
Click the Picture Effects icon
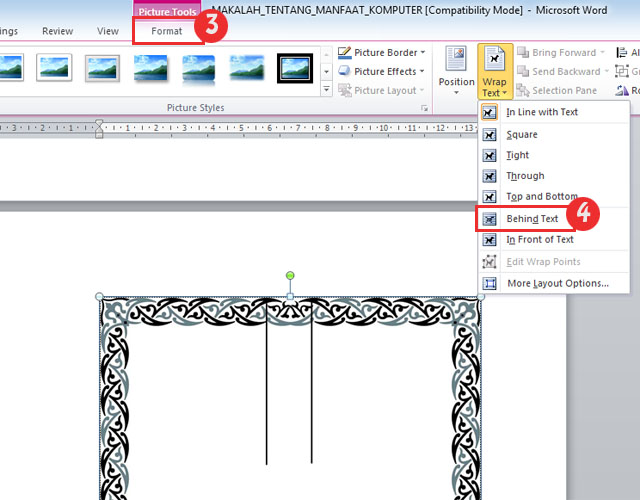(x=344, y=71)
